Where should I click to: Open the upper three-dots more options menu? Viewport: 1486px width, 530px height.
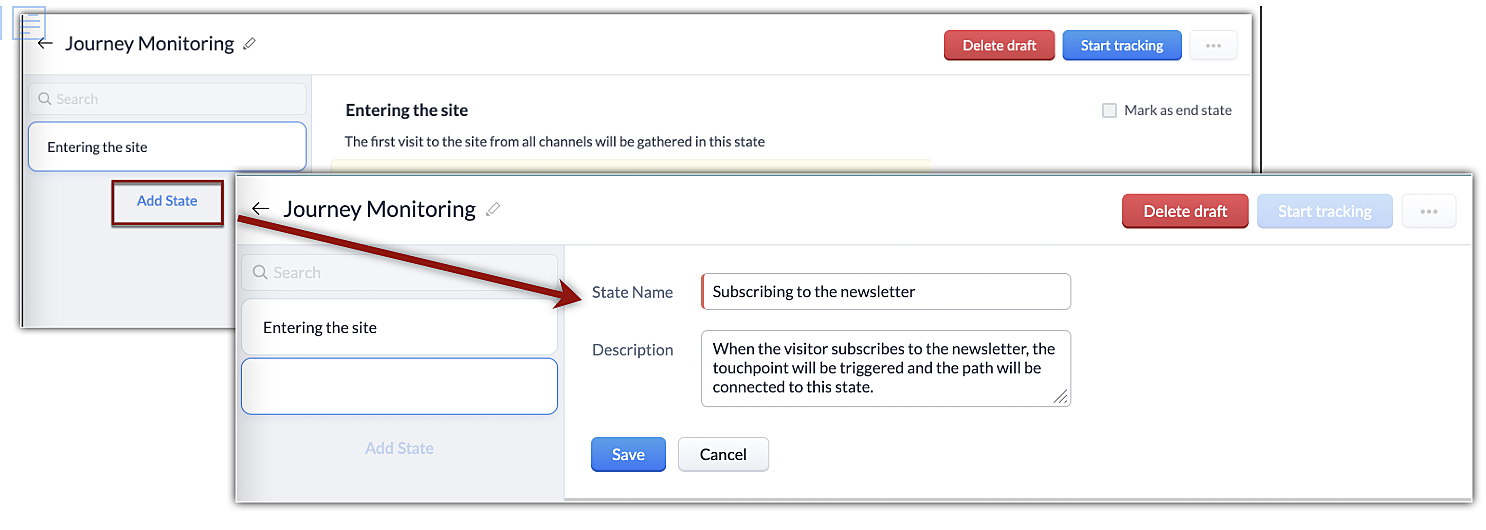click(1213, 46)
